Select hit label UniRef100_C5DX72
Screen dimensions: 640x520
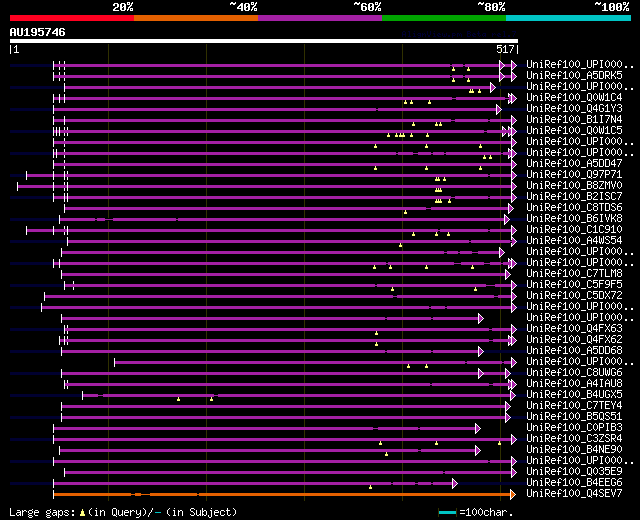pyautogui.click(x=574, y=296)
